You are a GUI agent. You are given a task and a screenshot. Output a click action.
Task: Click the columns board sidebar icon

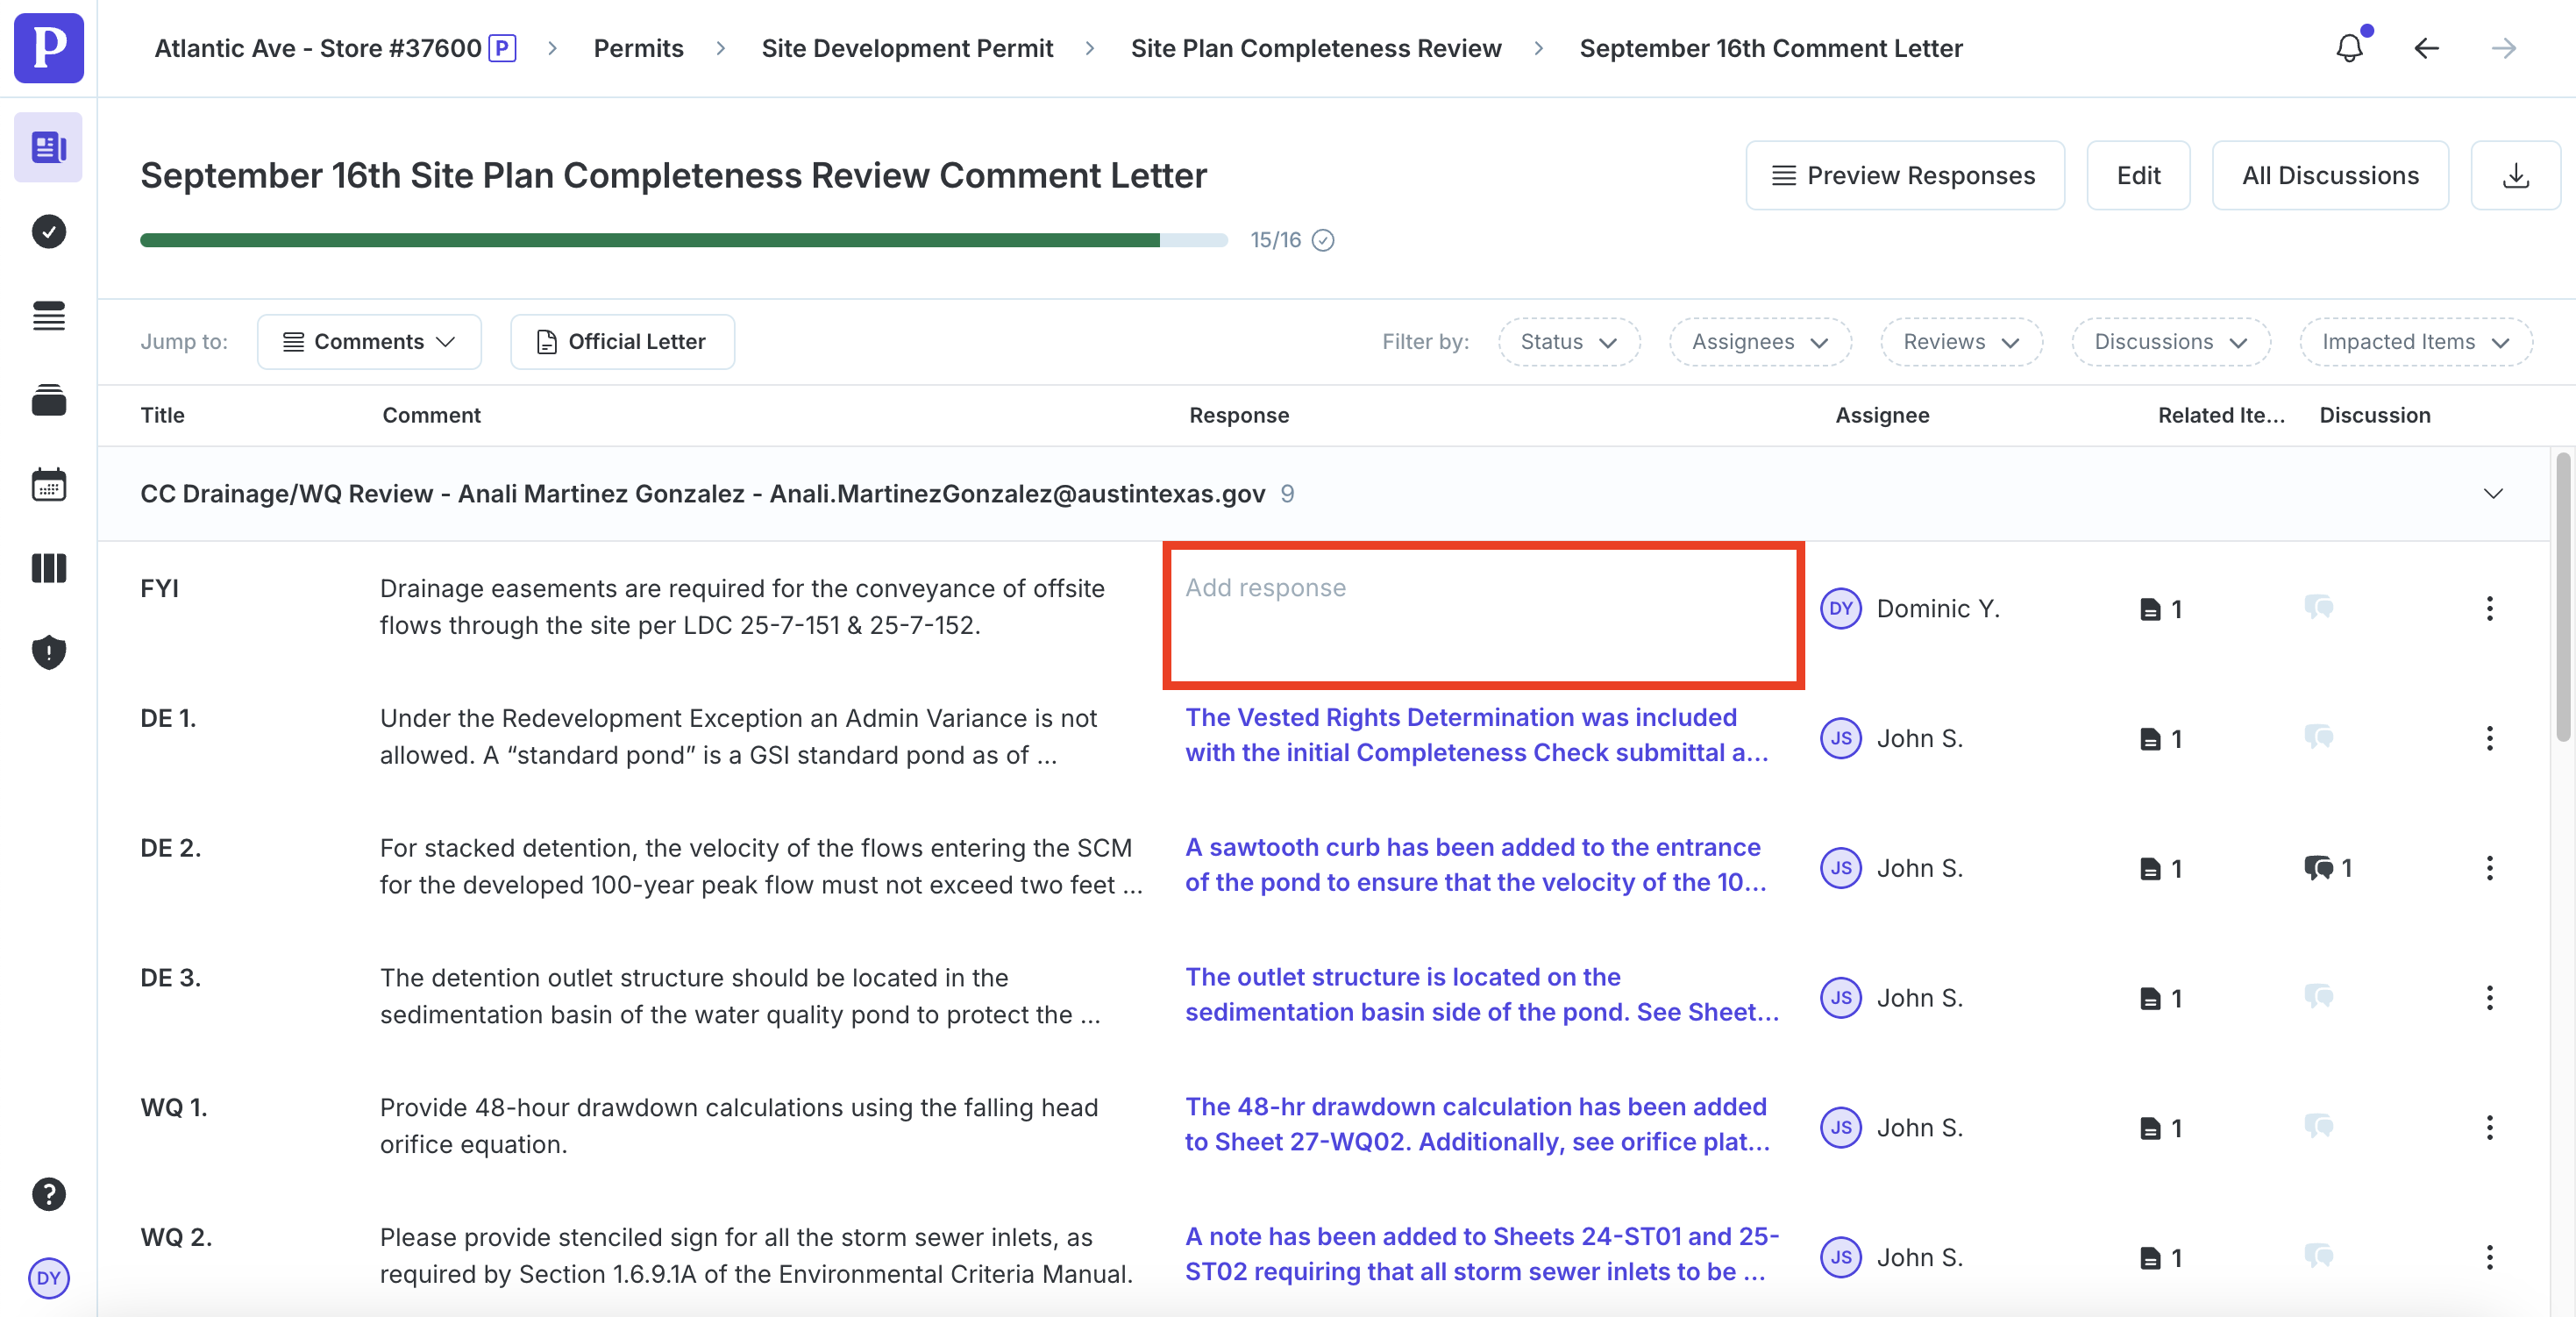point(48,569)
